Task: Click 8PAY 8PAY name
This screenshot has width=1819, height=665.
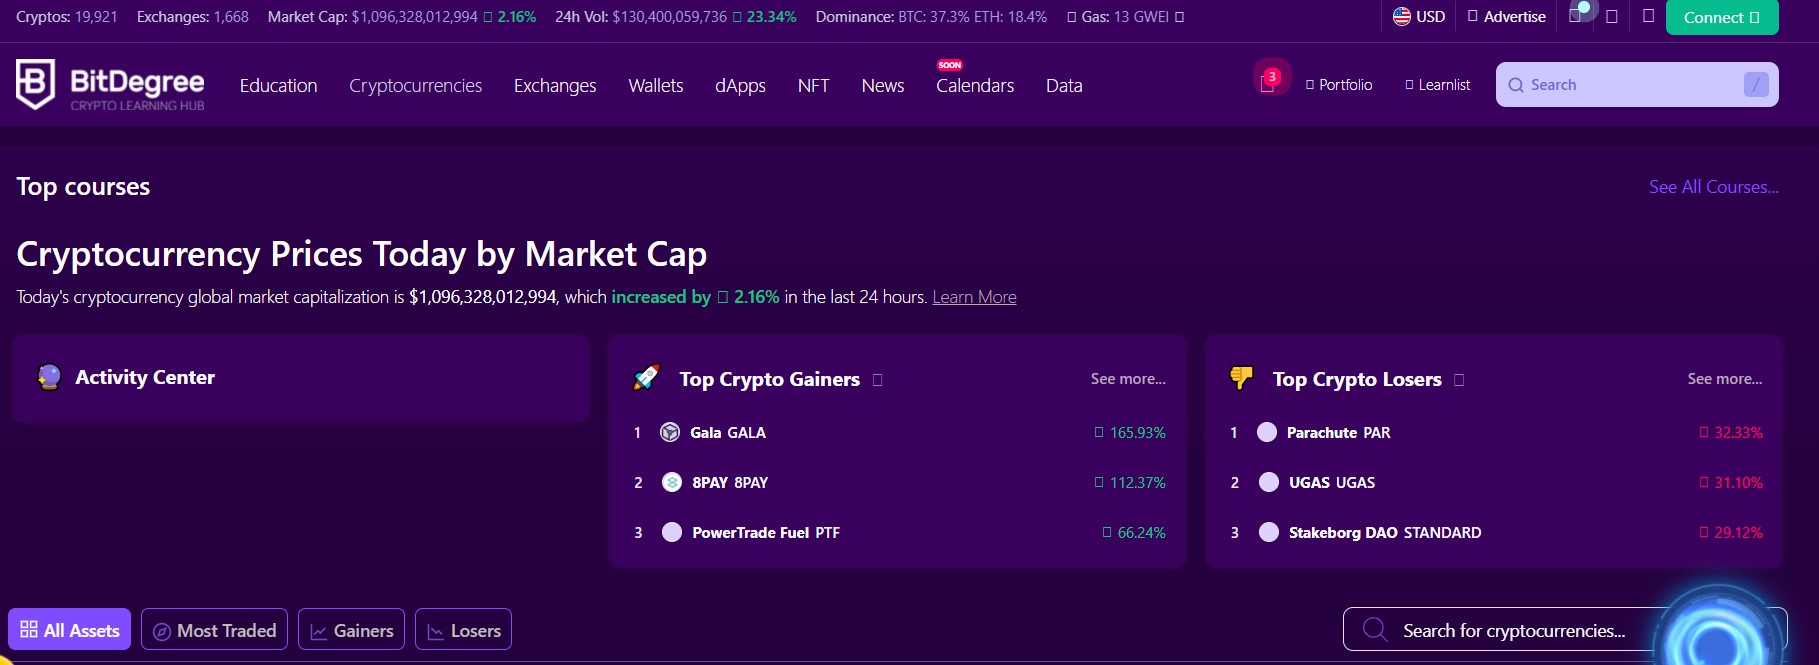Action: pyautogui.click(x=730, y=482)
